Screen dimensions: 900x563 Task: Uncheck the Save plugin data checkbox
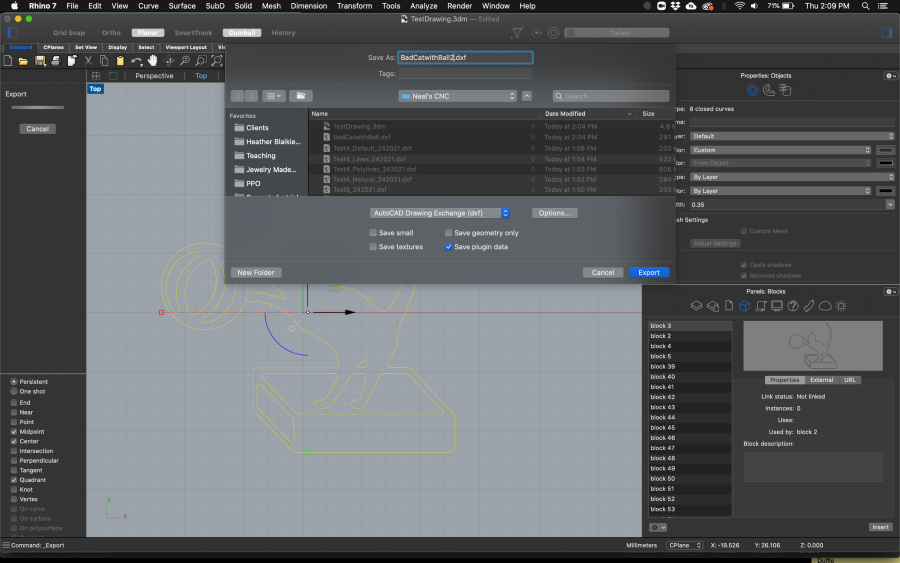click(x=448, y=247)
